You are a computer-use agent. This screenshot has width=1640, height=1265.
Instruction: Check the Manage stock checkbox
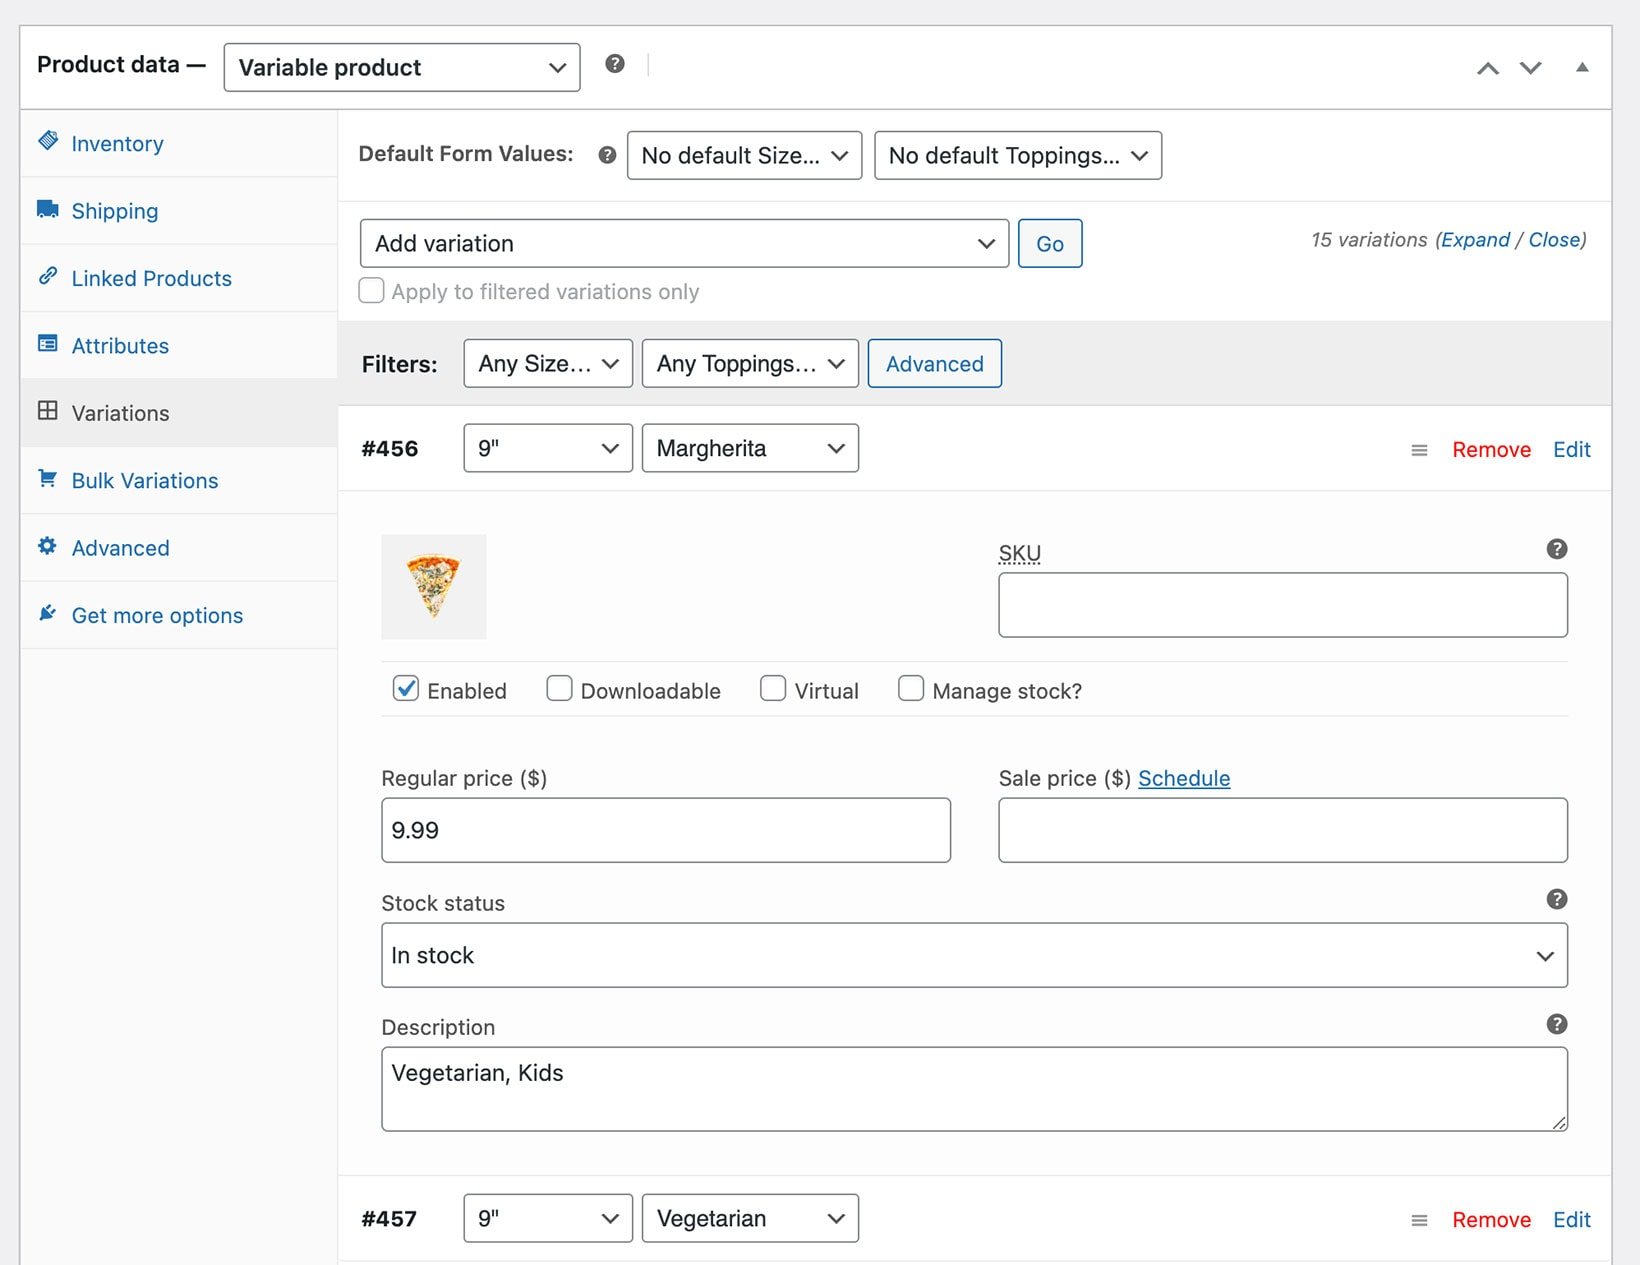pos(911,689)
